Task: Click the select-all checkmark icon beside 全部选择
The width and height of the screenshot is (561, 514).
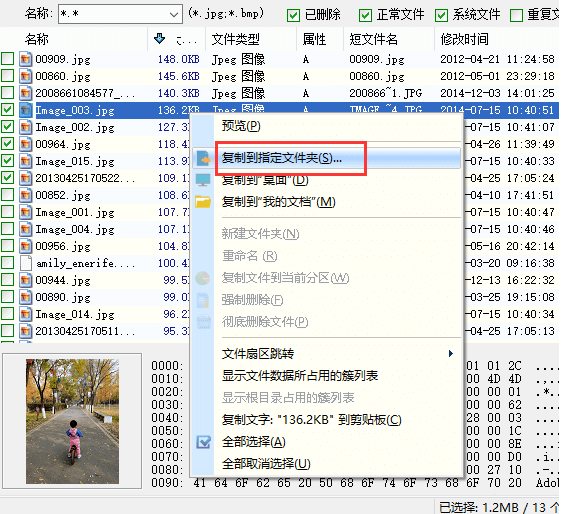Action: (203, 442)
